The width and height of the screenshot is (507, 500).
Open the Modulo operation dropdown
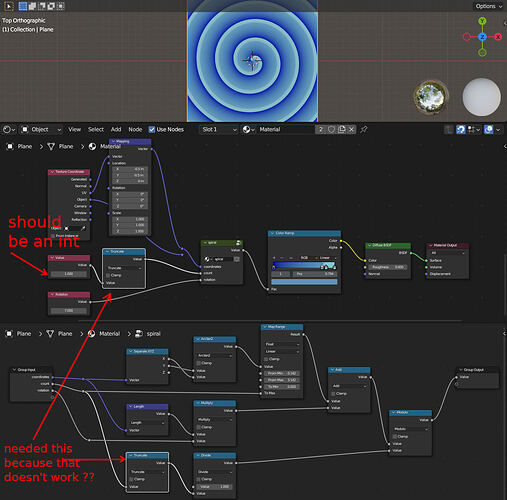[411, 429]
